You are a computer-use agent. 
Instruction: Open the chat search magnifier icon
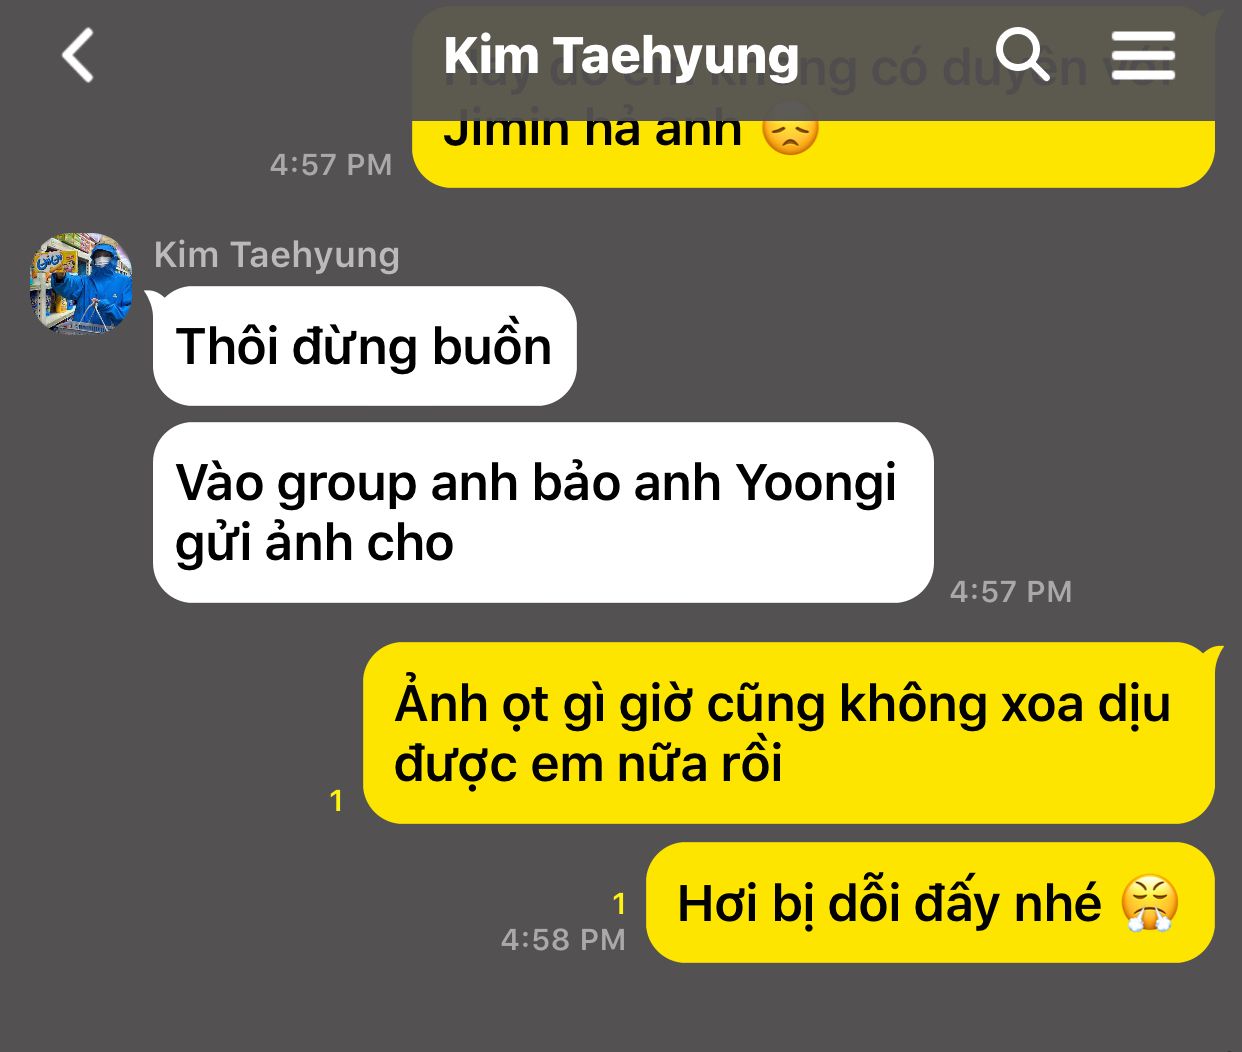1023,54
